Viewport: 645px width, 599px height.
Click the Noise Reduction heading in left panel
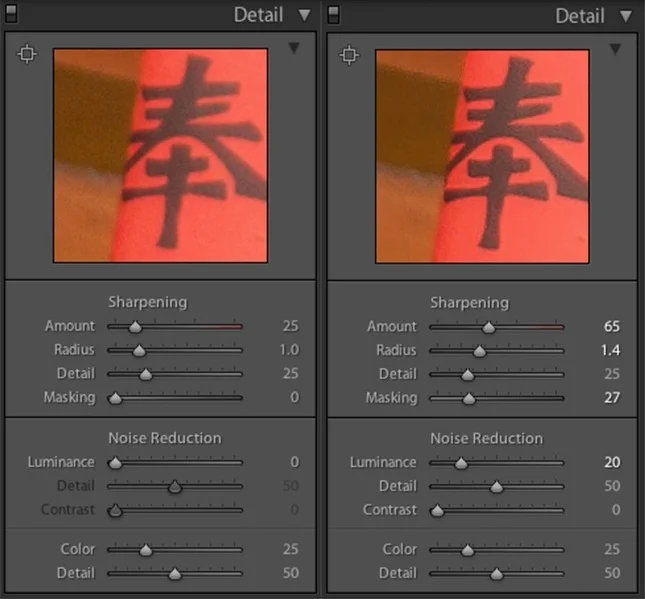(165, 438)
